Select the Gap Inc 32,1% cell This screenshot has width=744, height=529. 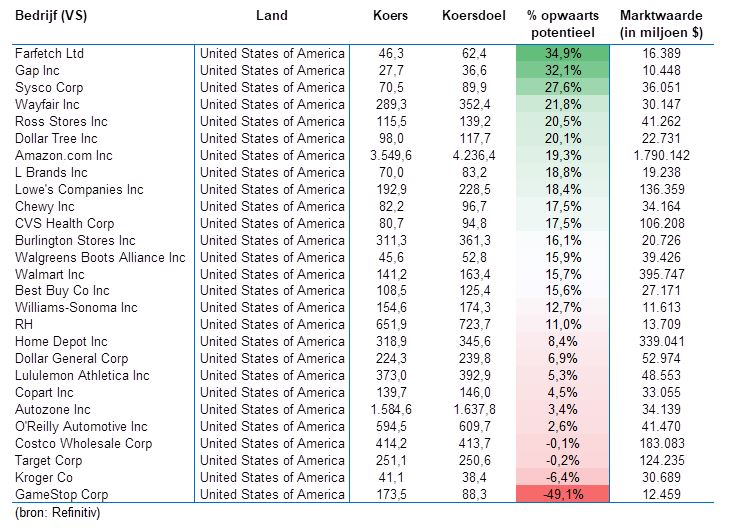[x=560, y=70]
